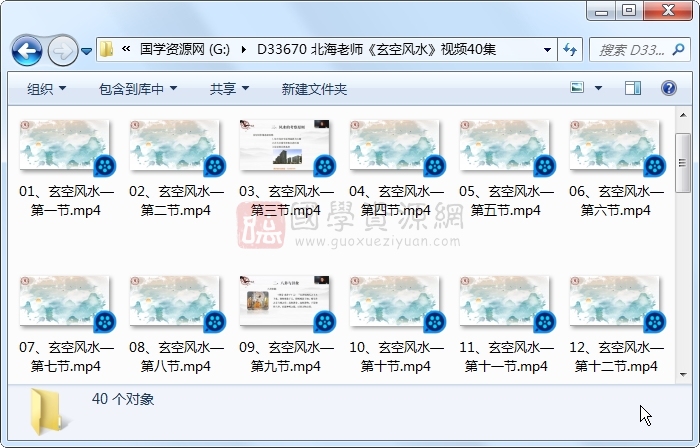Select thumbnail of 03 第三节.mp4
Image resolution: width=700 pixels, height=448 pixels.
coord(287,149)
